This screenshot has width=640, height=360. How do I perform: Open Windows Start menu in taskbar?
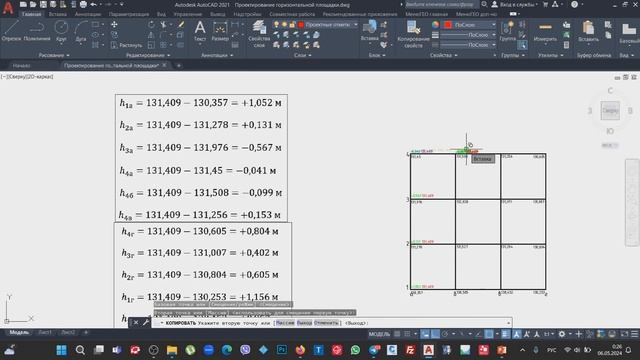(x=62, y=350)
